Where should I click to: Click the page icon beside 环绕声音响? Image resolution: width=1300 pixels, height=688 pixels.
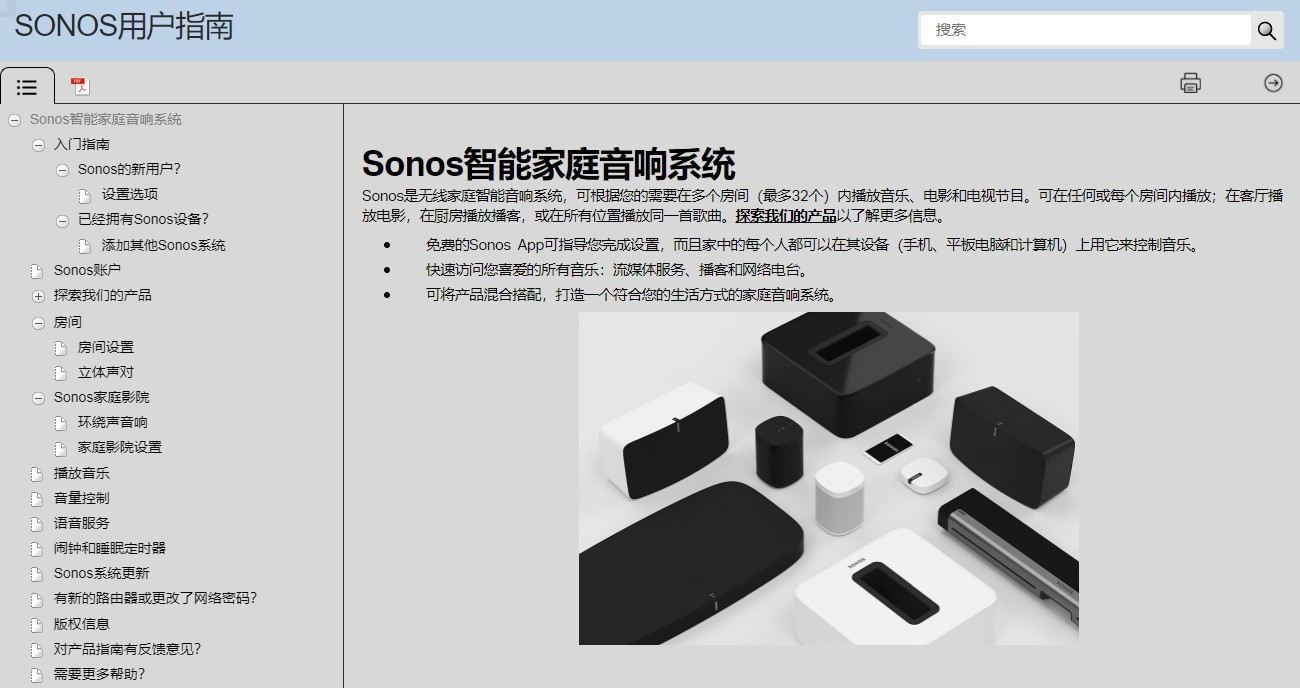coord(60,421)
